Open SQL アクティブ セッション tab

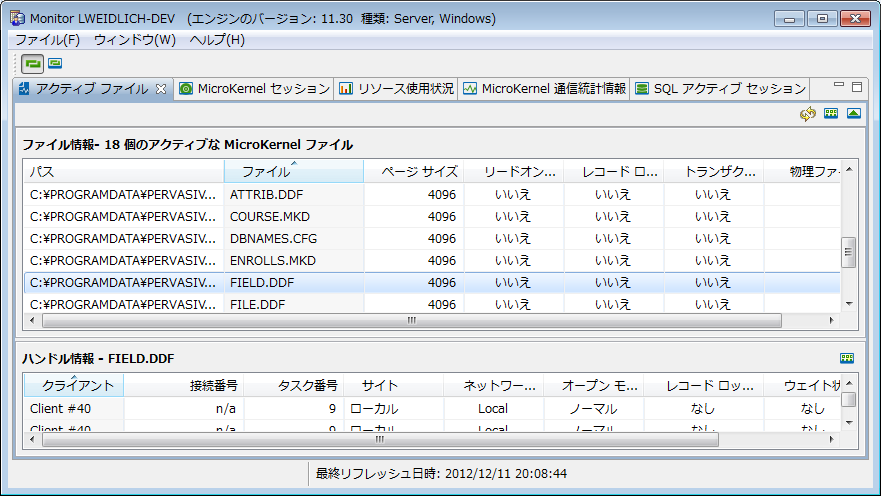pyautogui.click(x=720, y=89)
